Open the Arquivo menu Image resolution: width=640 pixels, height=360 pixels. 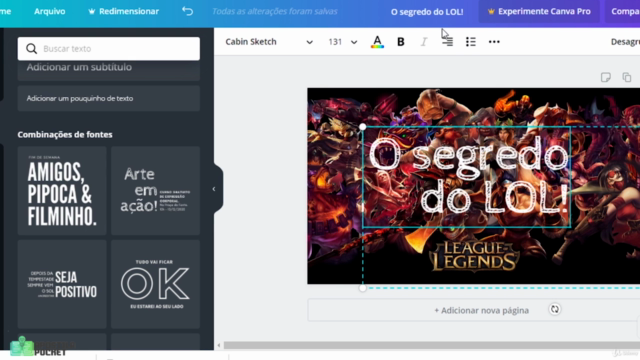(x=49, y=11)
